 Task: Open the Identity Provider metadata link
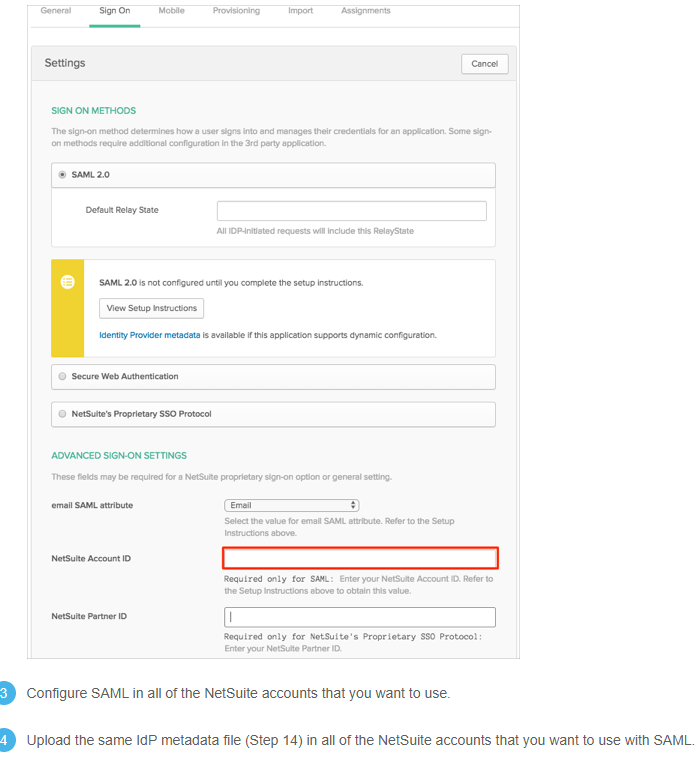point(150,335)
